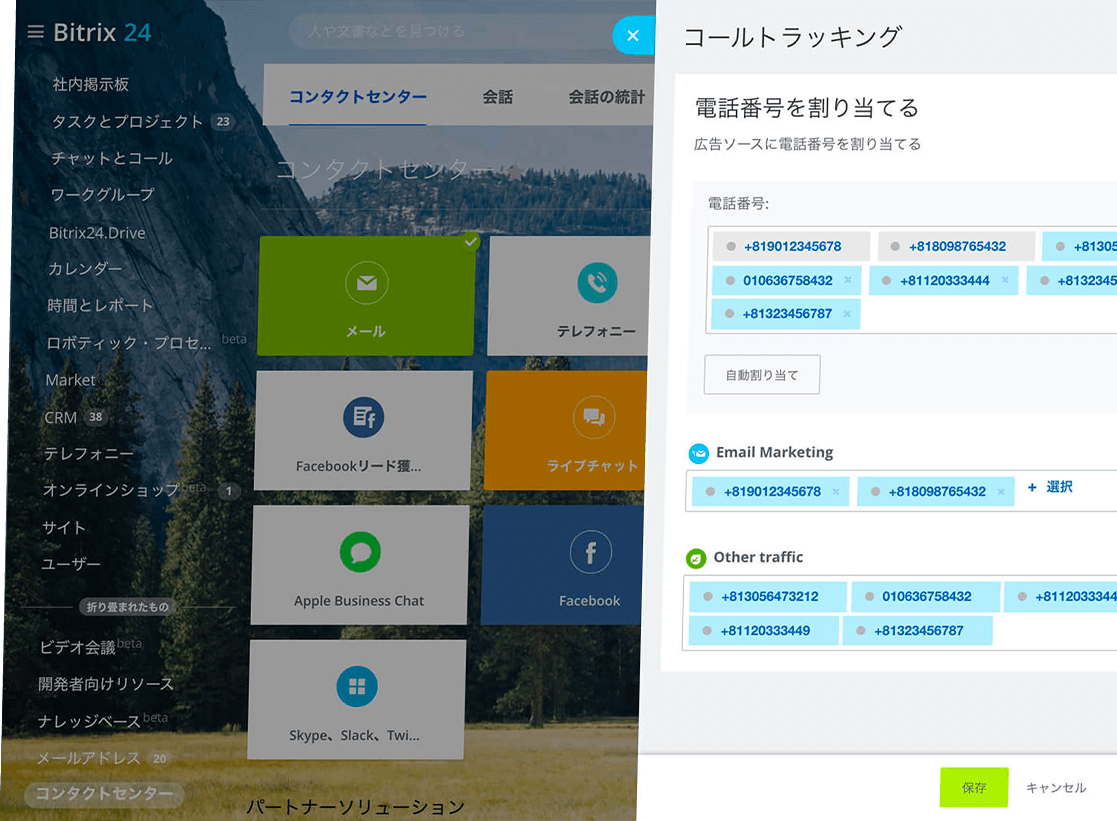Open 社内掲示板 in the sidebar
1117x821 pixels.
pos(90,84)
